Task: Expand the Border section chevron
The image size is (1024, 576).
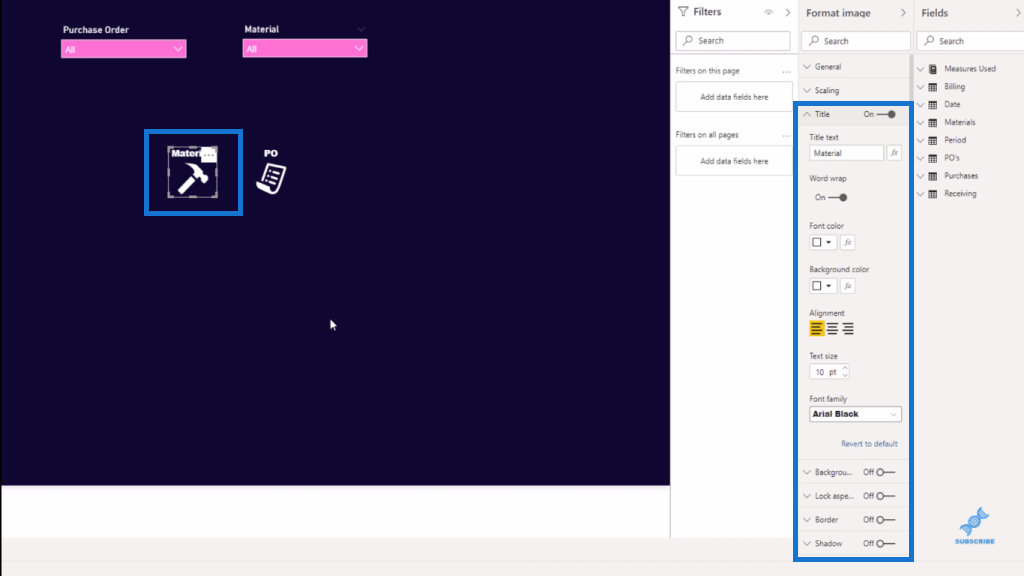Action: click(807, 520)
